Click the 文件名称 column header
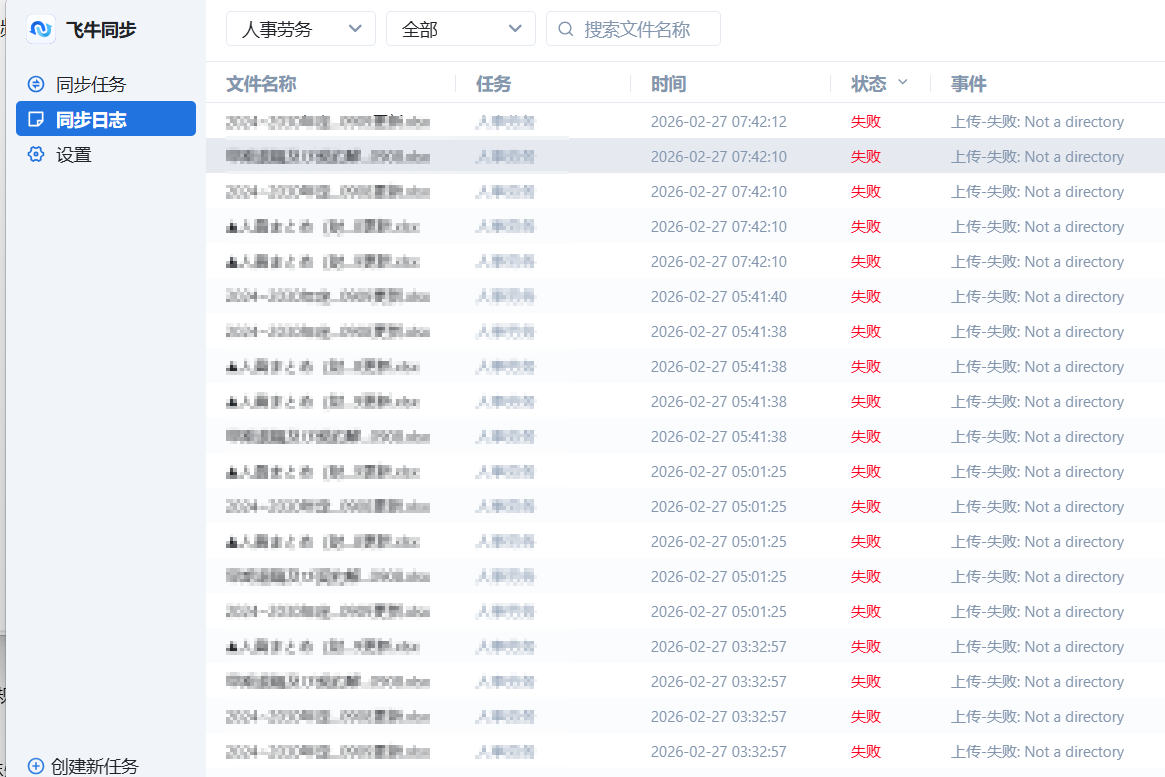The height and width of the screenshot is (777, 1165). (x=261, y=84)
